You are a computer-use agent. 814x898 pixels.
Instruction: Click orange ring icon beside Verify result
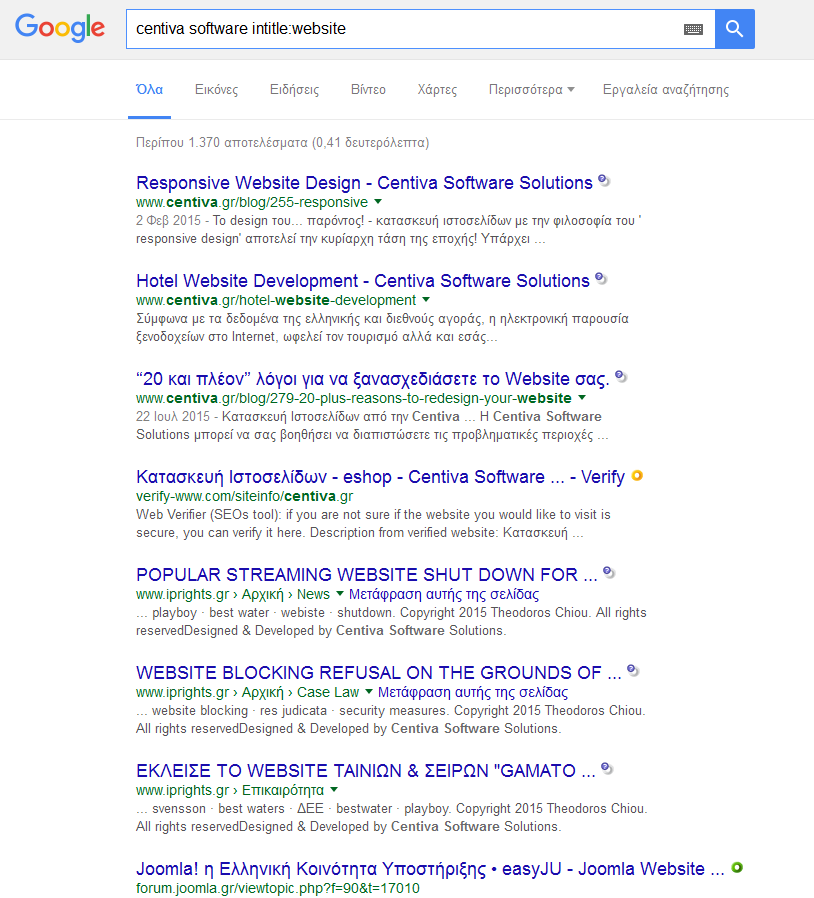tap(637, 475)
